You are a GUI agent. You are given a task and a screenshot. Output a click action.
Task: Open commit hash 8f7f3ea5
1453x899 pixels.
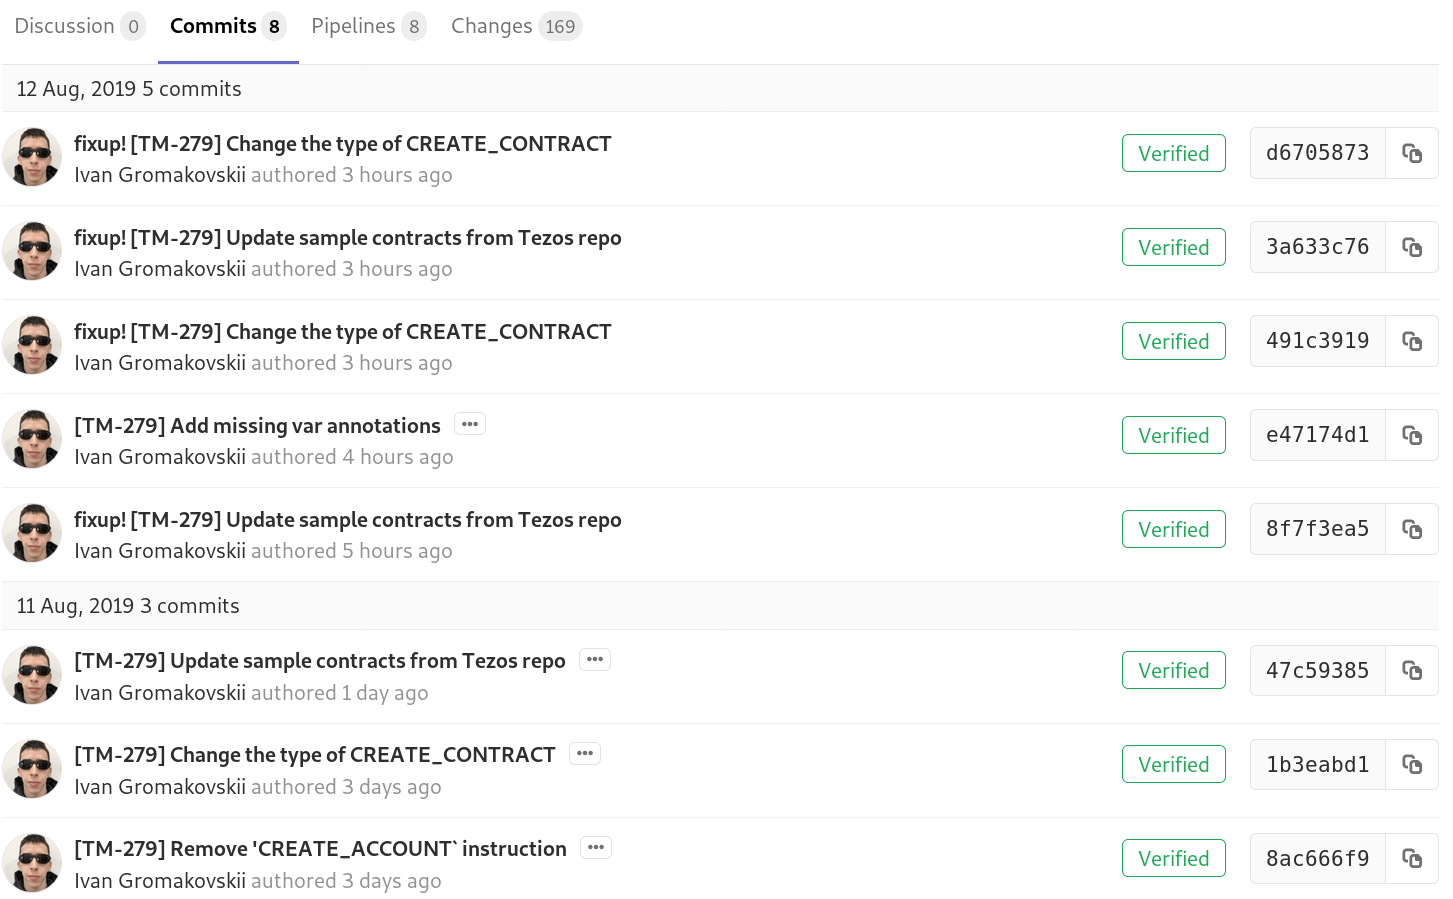(1318, 529)
